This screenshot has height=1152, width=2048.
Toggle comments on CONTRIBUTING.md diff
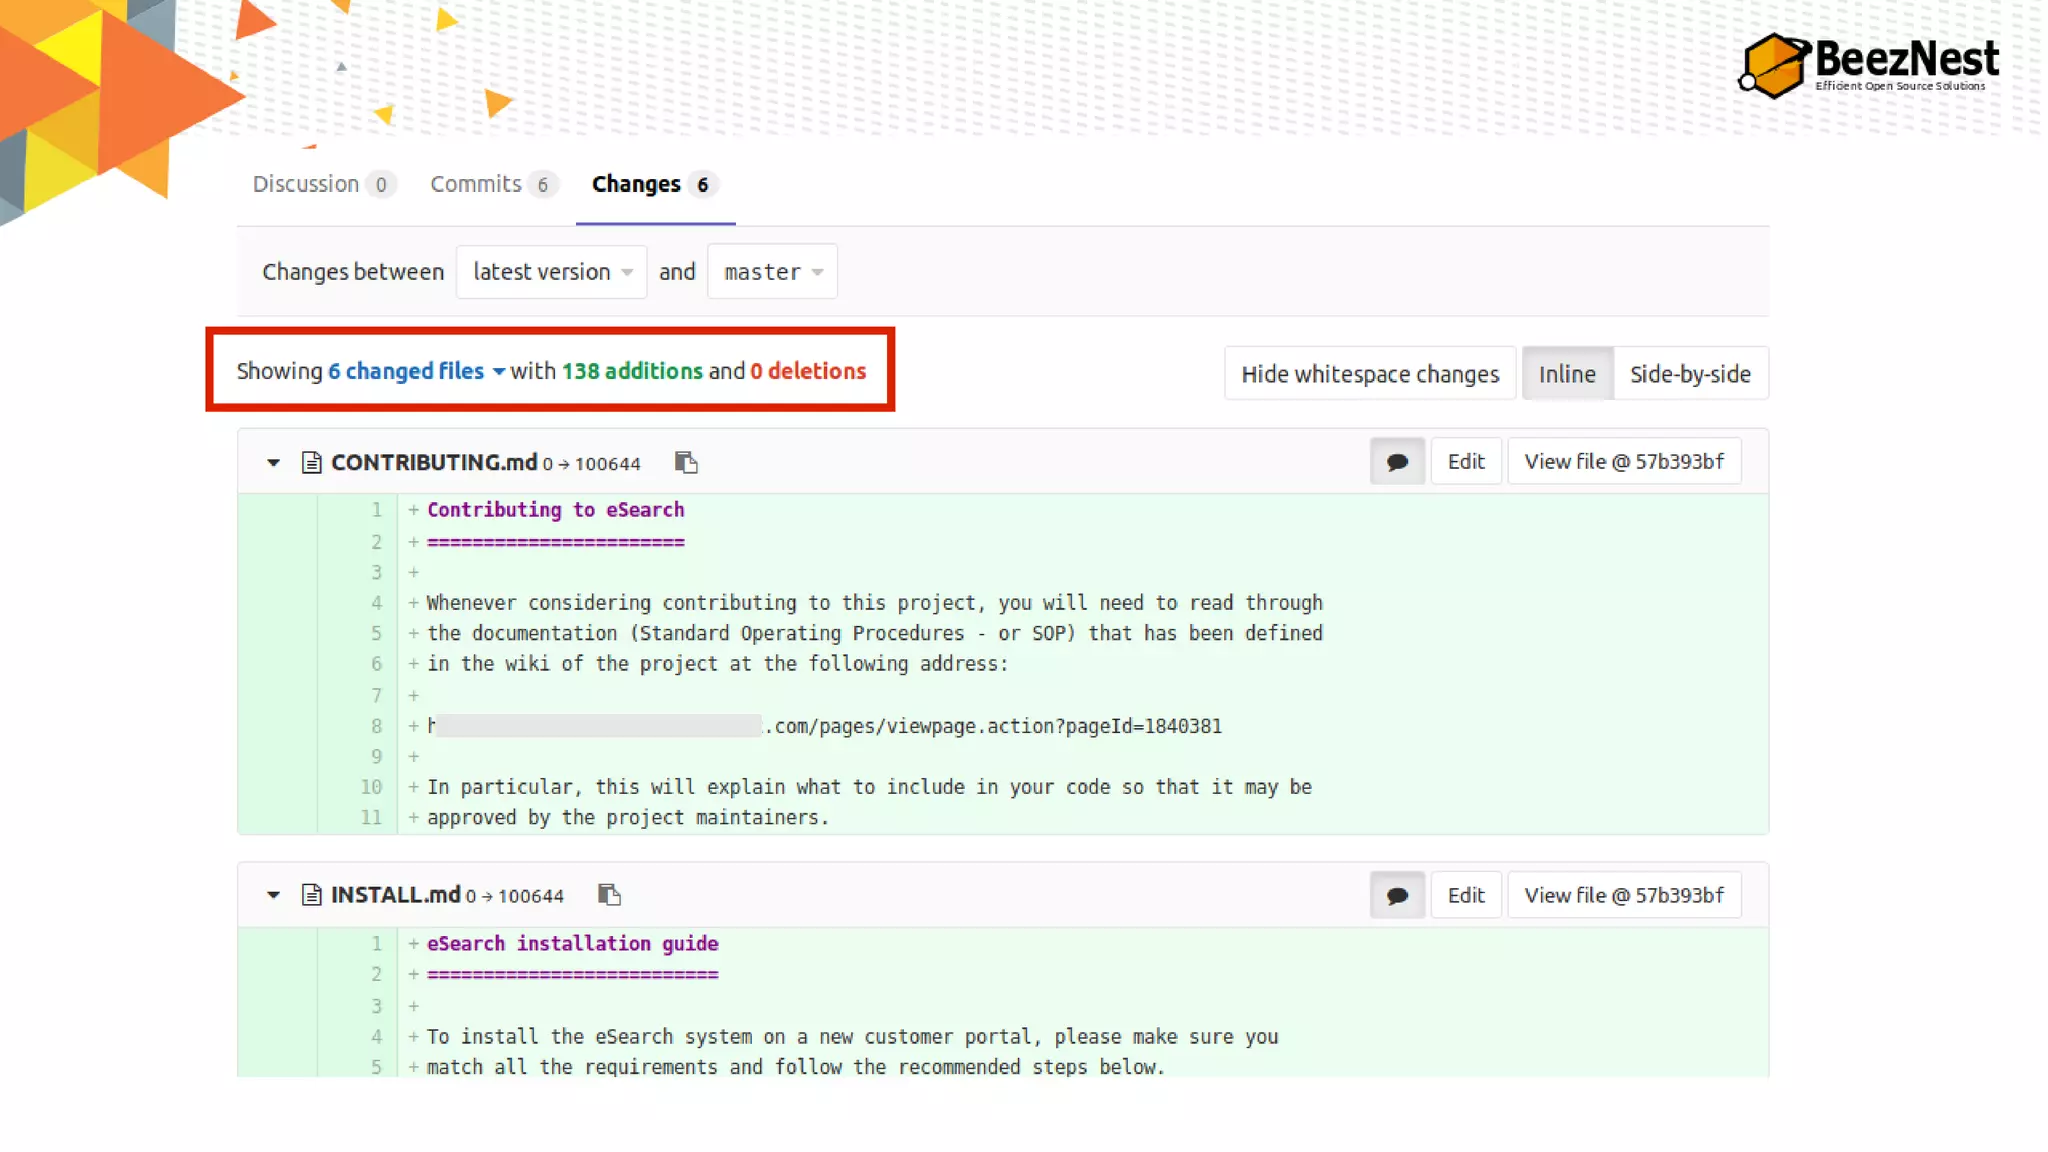click(x=1397, y=462)
